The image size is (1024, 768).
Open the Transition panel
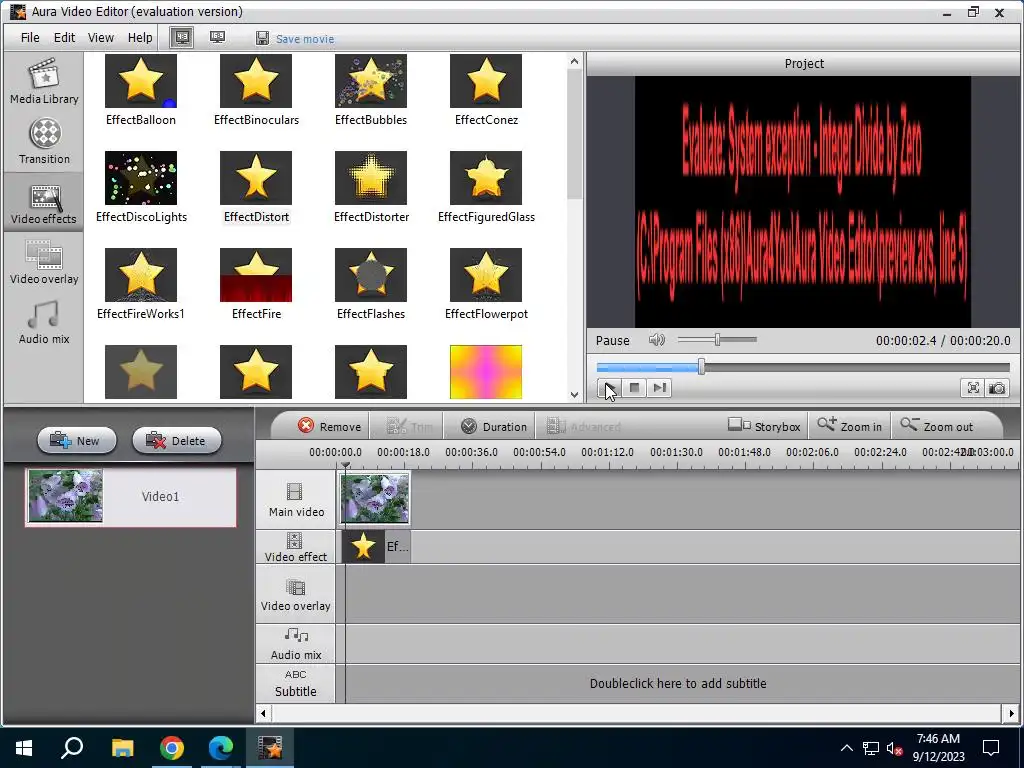(x=44, y=142)
